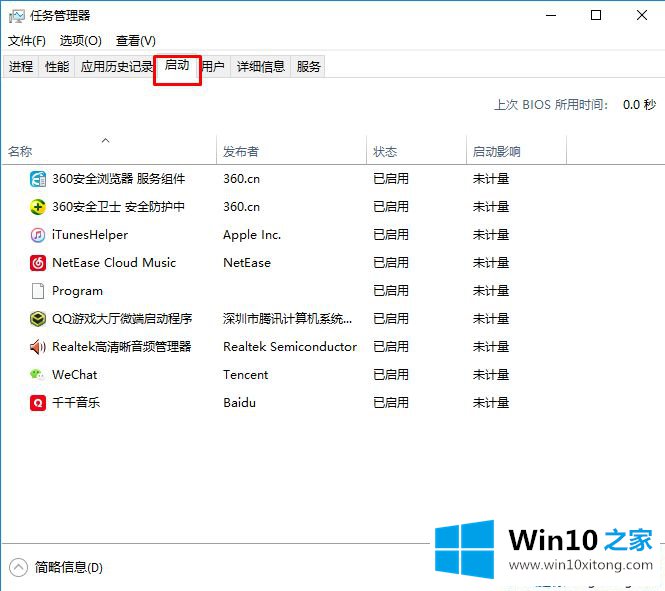Viewport: 665px width, 591px height.
Task: Click the Task Manager title bar icon
Action: pyautogui.click(x=17, y=16)
